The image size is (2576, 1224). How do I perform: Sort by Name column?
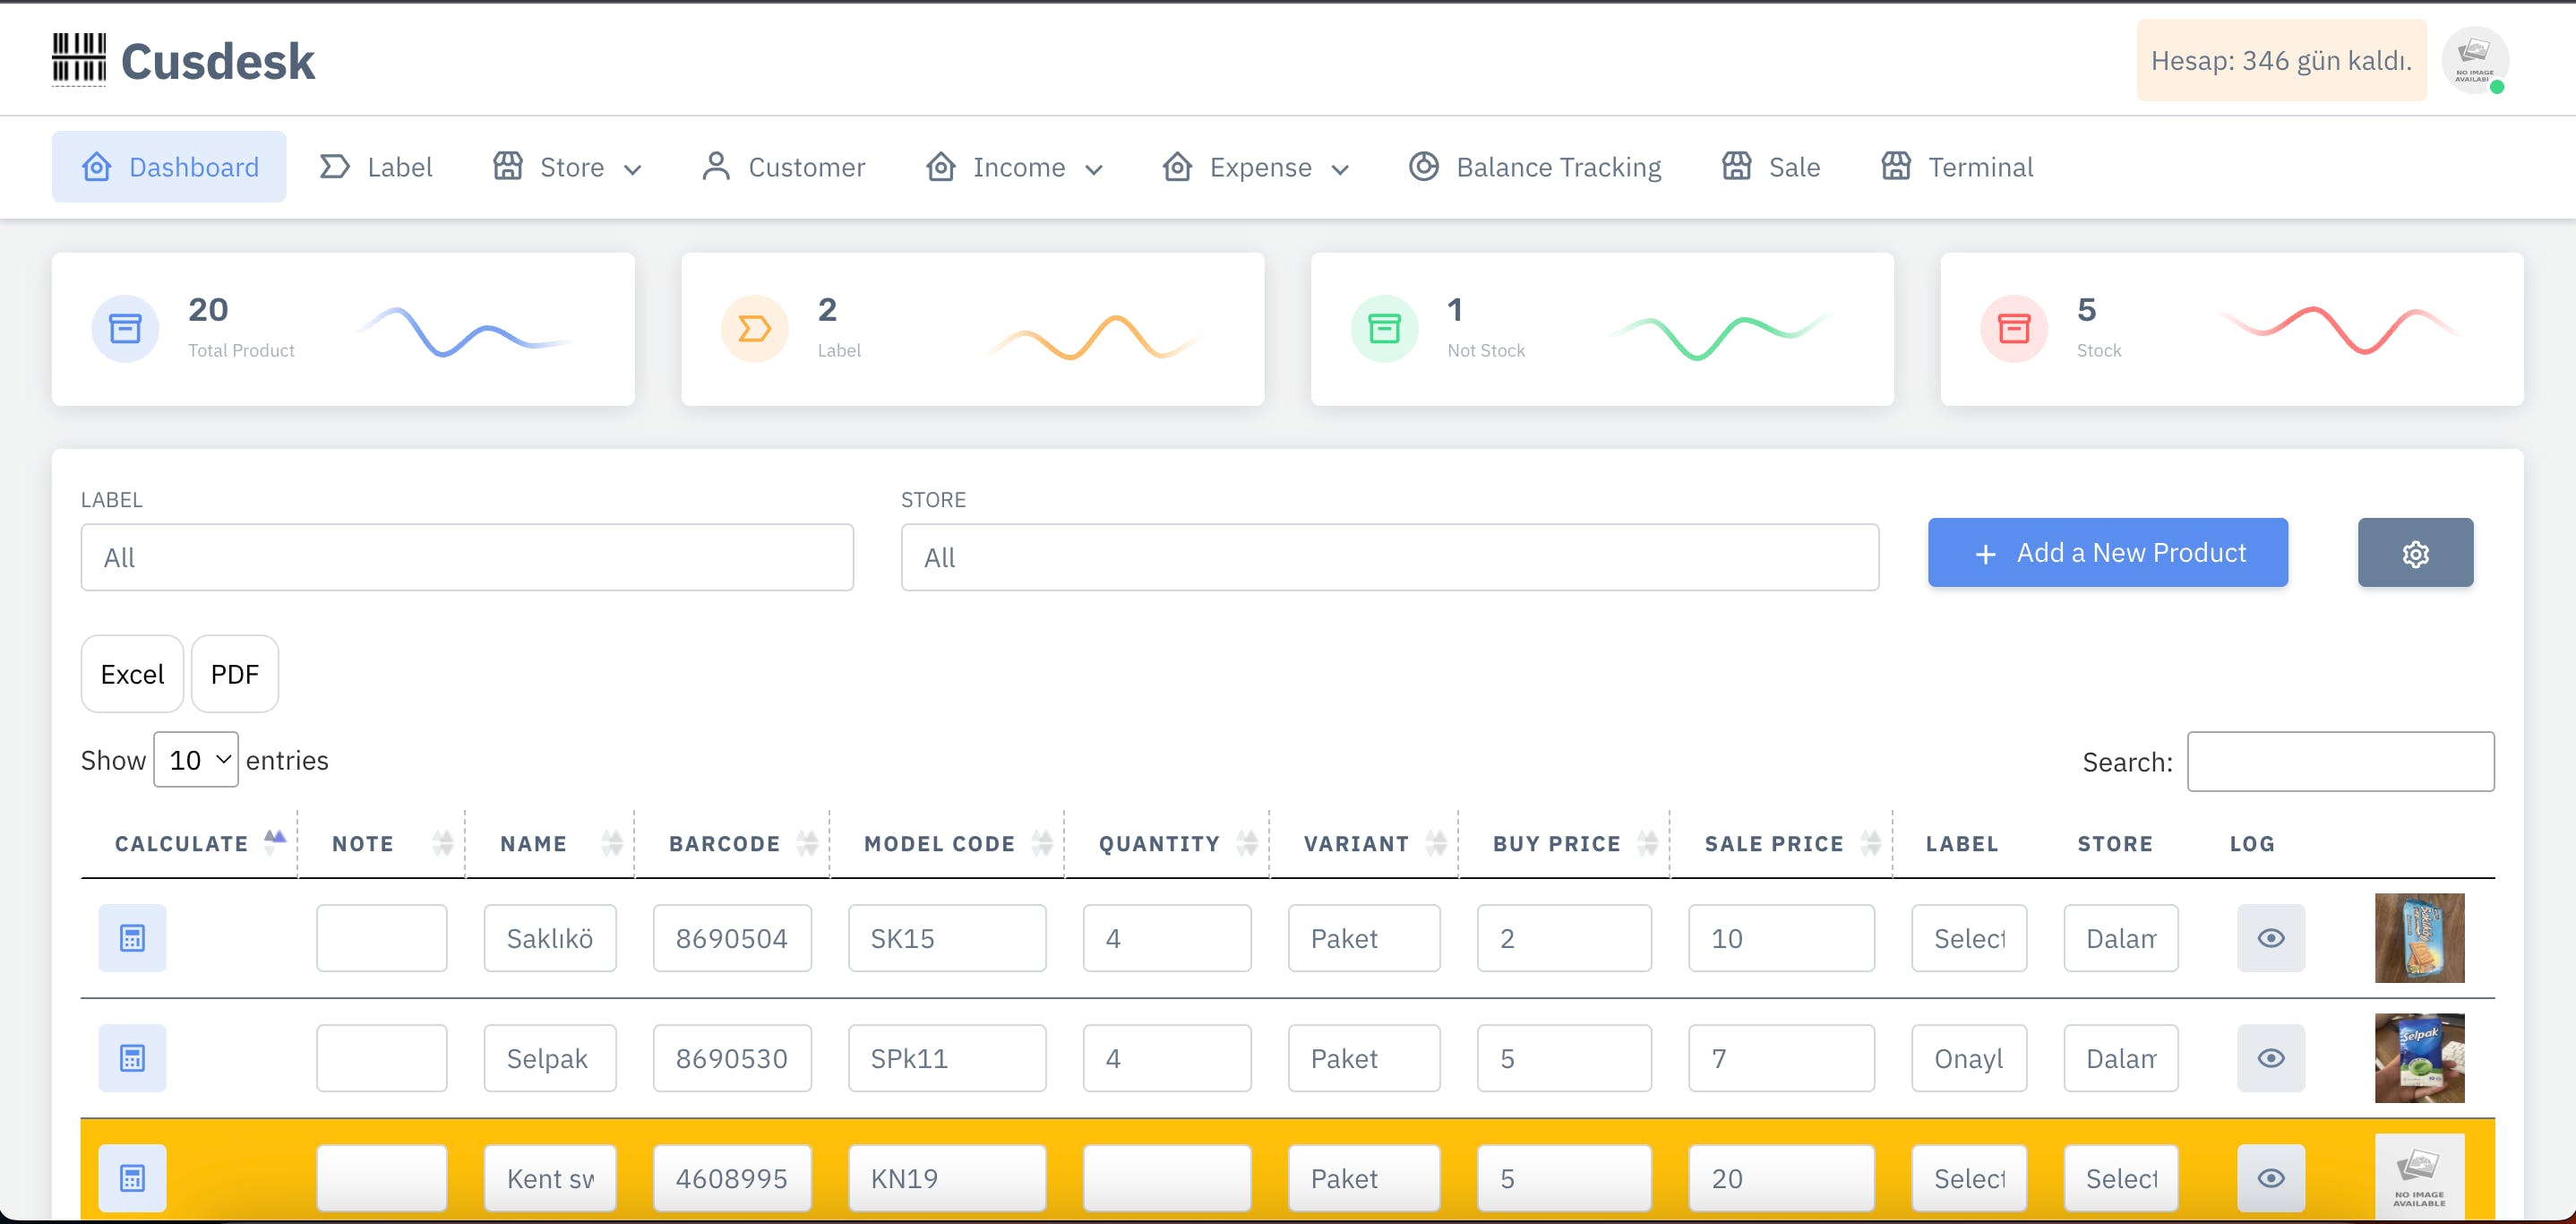(x=551, y=843)
